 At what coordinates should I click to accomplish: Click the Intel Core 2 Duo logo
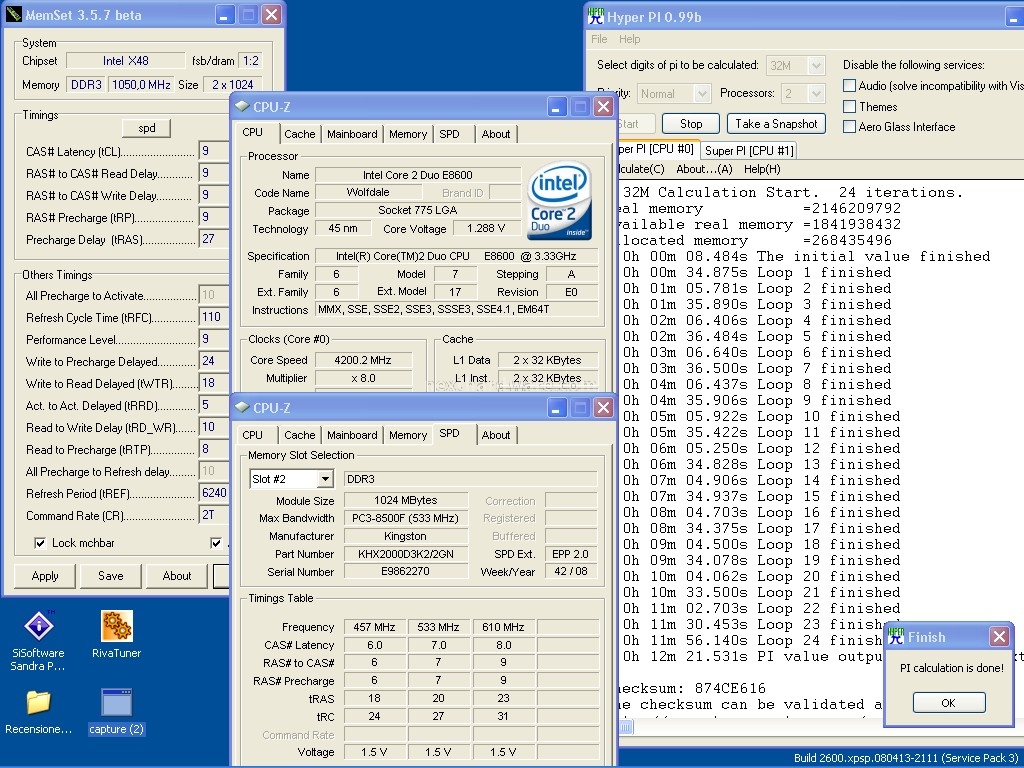559,200
